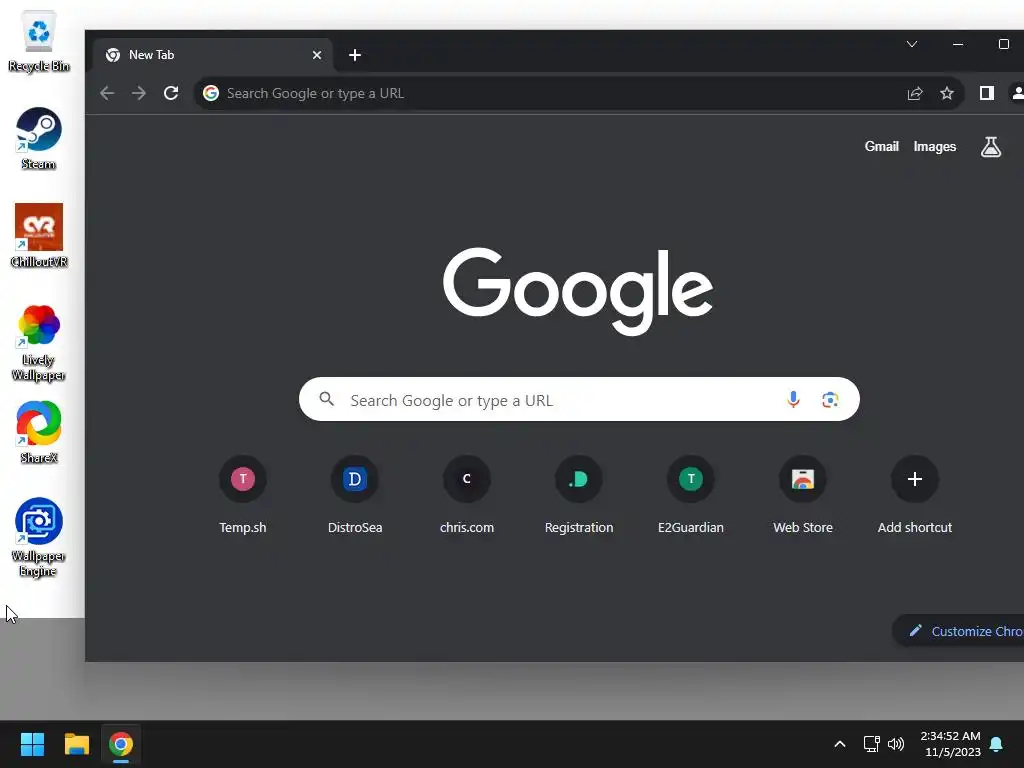1024x768 pixels.
Task: Click the magnifier icon in the search box
Action: coord(327,399)
